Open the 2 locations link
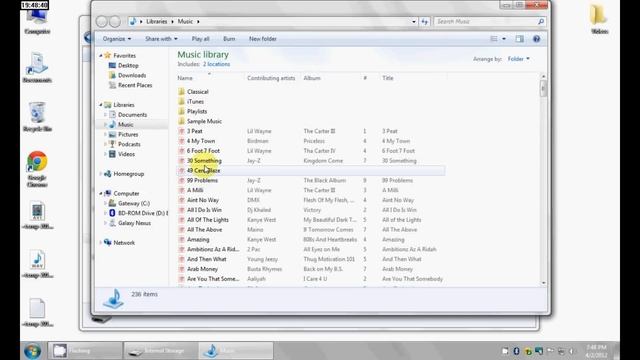The height and width of the screenshot is (360, 640). tap(216, 64)
